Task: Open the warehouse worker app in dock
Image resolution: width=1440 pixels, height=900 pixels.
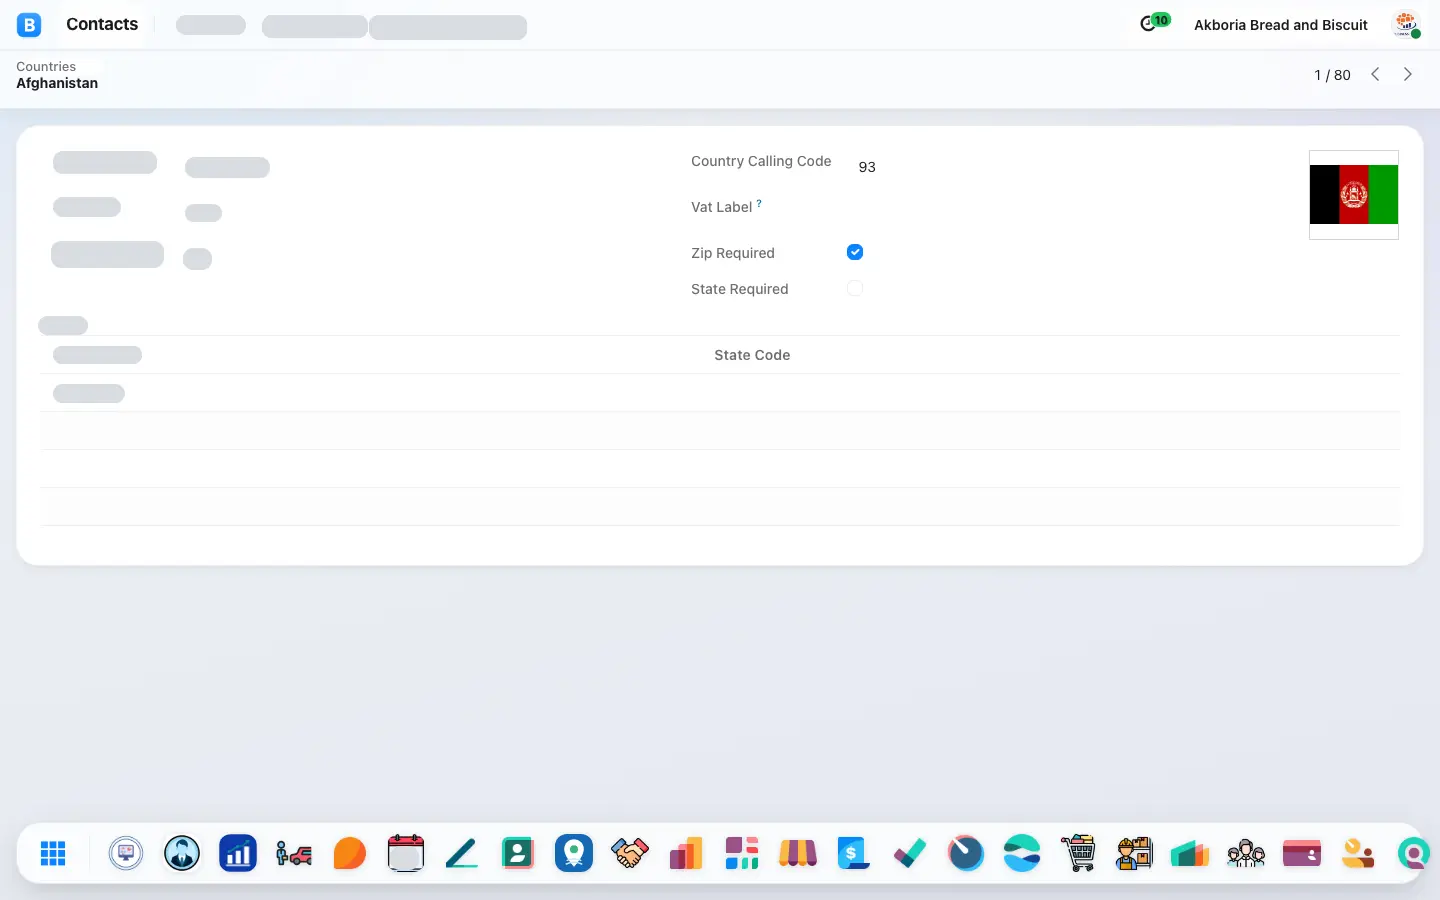Action: 1134,853
